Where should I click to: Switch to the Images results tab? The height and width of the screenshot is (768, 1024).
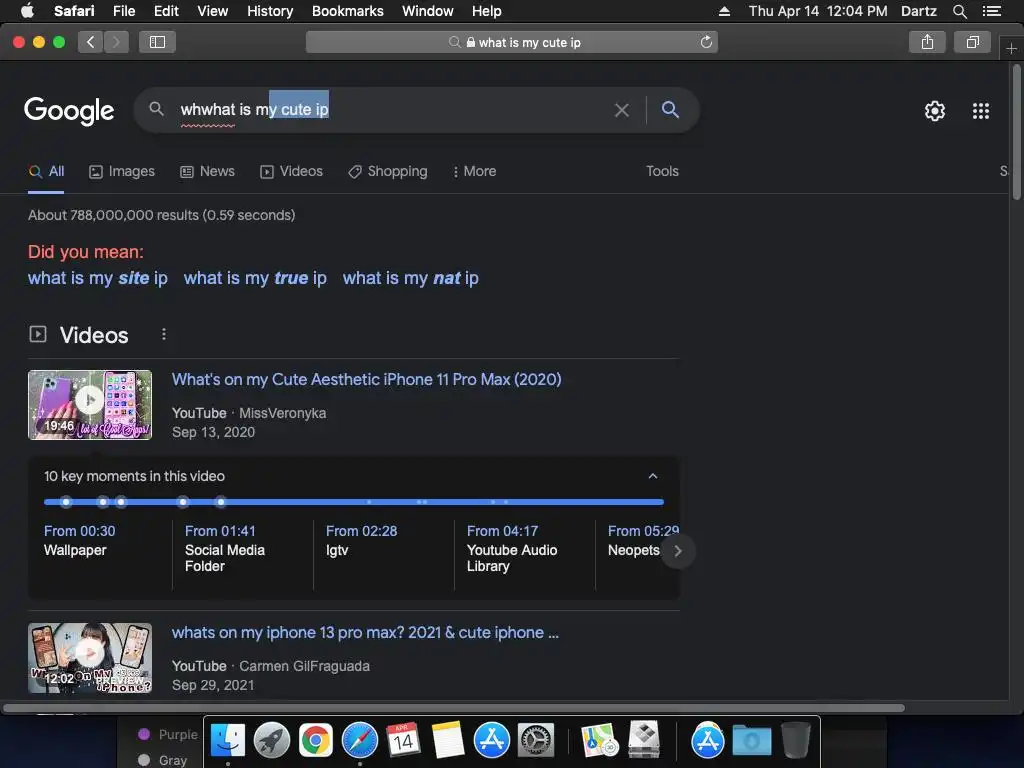(x=122, y=171)
